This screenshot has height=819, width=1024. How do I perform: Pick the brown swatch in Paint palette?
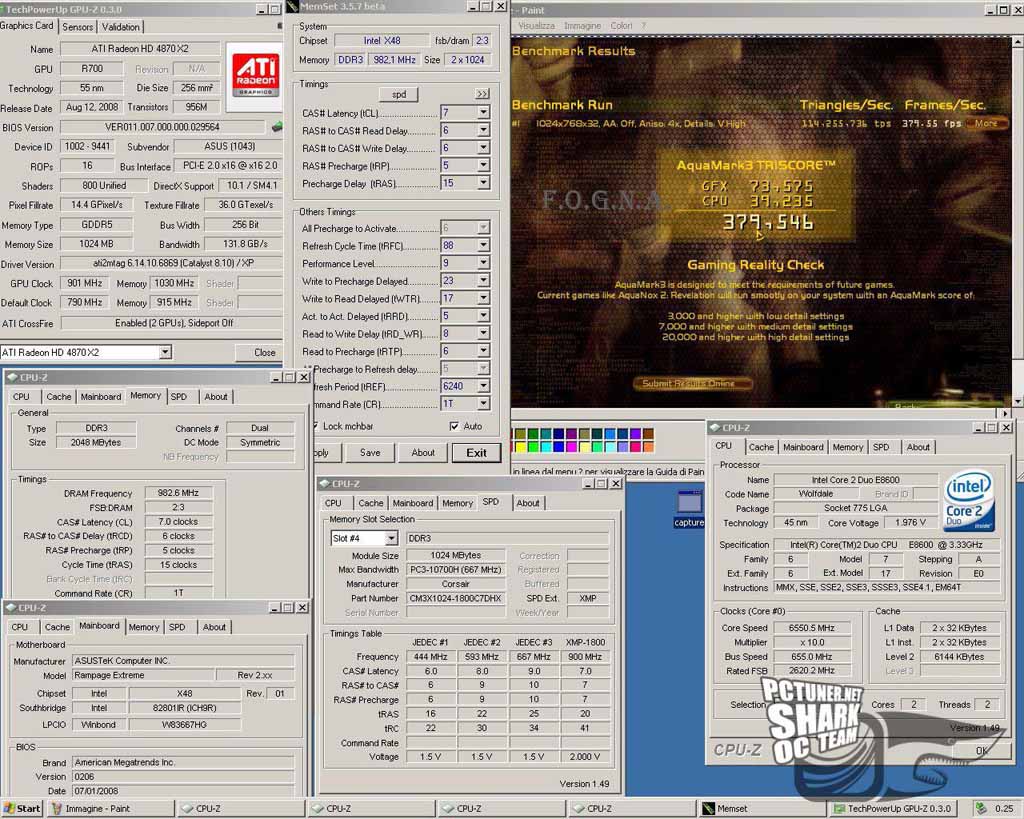click(x=648, y=434)
